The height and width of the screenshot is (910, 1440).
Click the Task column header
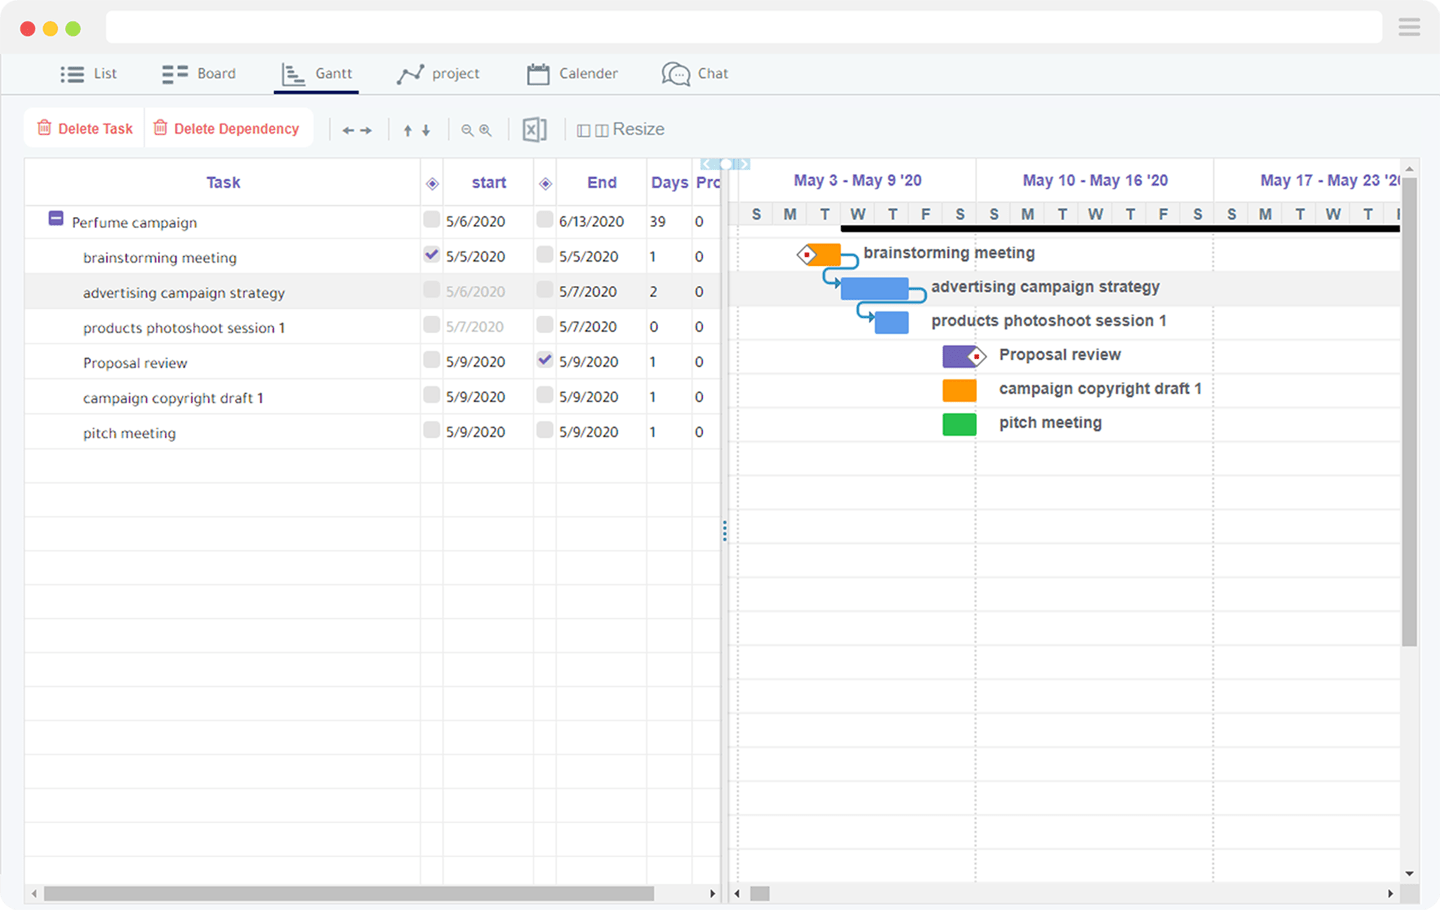(x=223, y=183)
